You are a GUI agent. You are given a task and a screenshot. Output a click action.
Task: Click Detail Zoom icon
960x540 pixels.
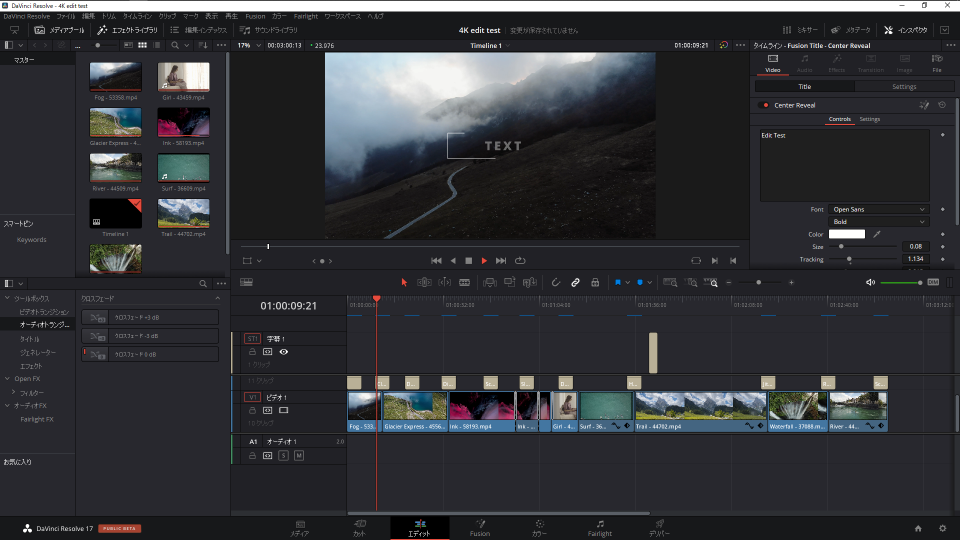(x=691, y=282)
